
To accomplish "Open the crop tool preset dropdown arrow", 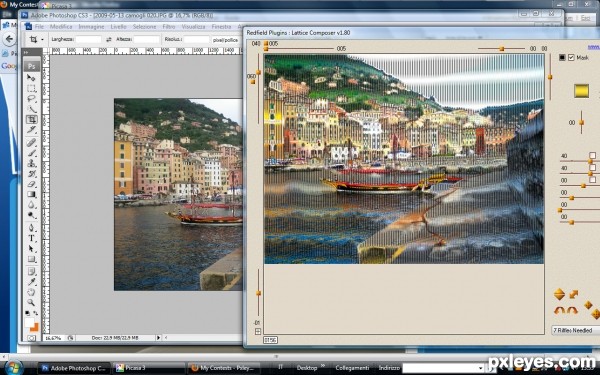I will [42, 39].
